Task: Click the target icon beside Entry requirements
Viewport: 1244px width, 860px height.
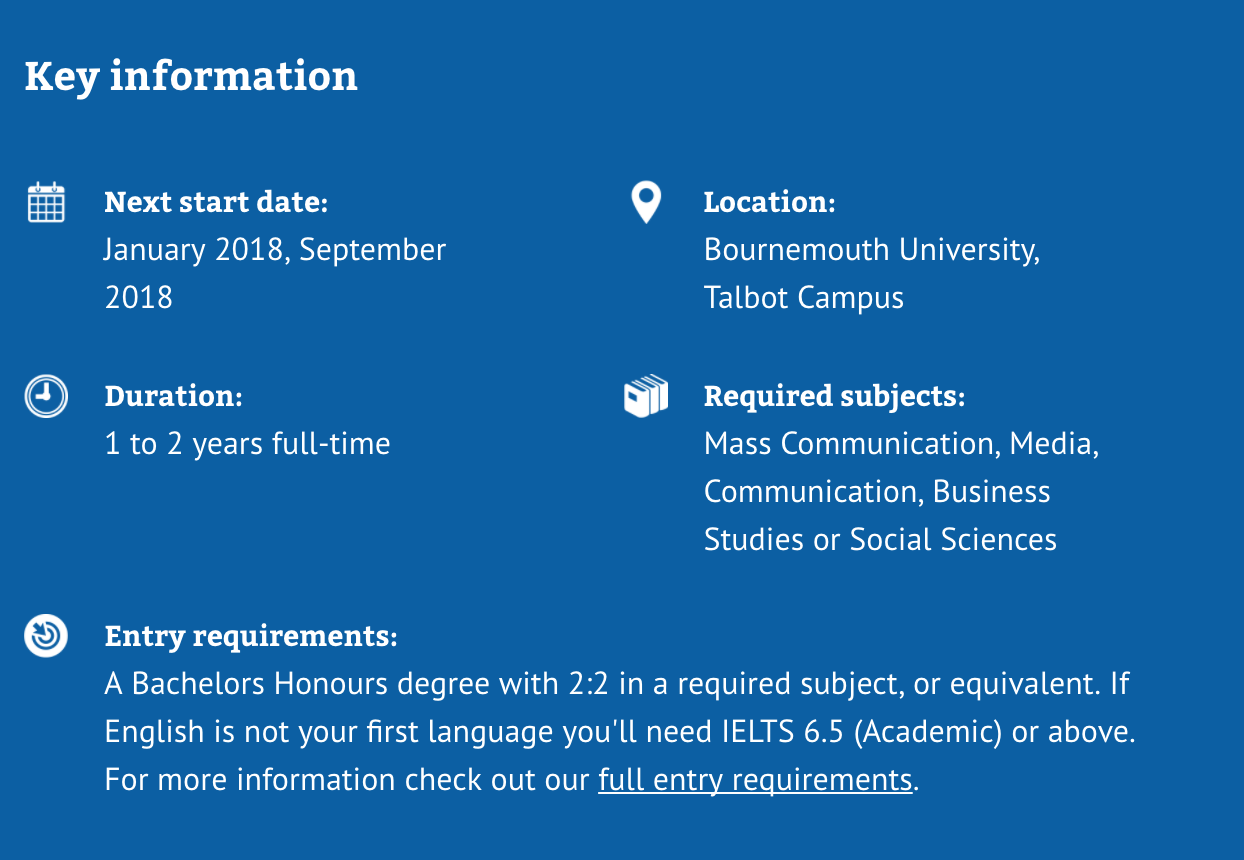Action: (x=45, y=636)
